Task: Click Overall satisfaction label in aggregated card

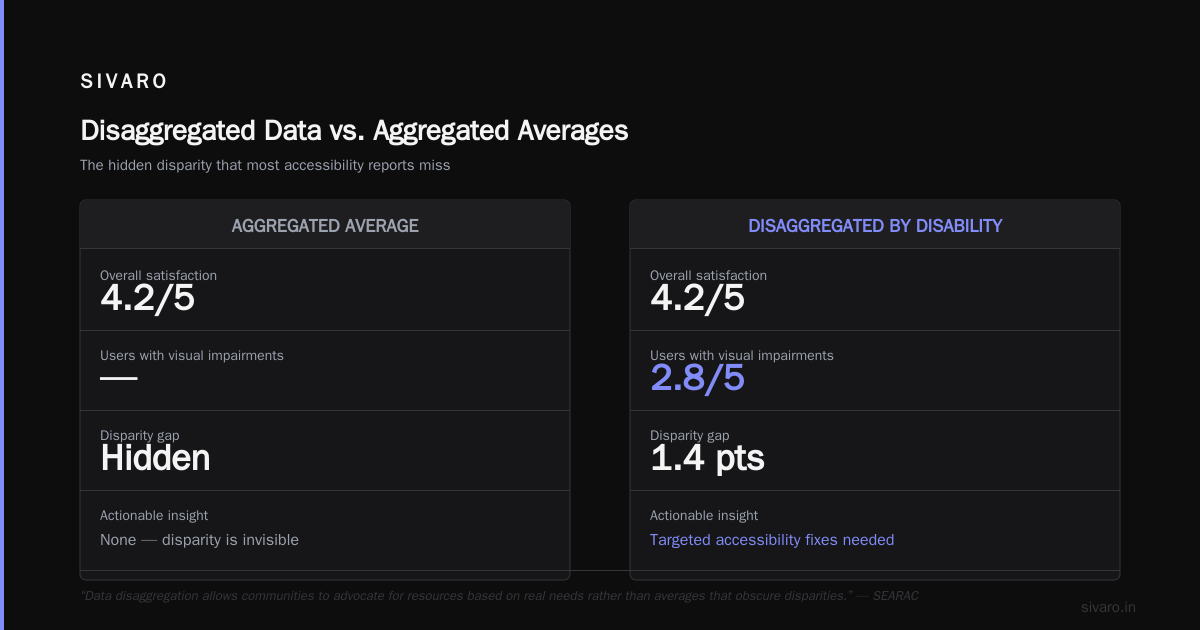Action: coord(158,275)
